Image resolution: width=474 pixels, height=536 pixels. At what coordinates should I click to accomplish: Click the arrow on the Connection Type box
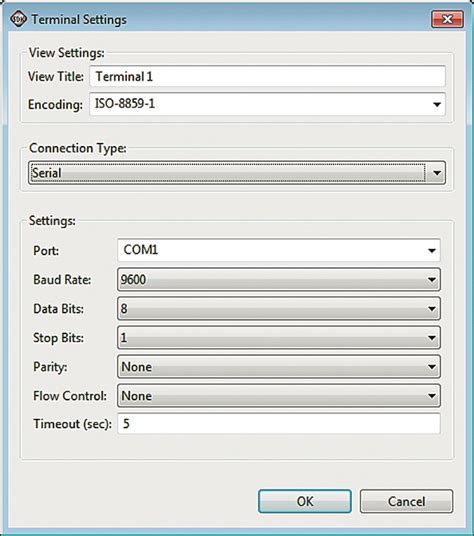click(x=436, y=173)
